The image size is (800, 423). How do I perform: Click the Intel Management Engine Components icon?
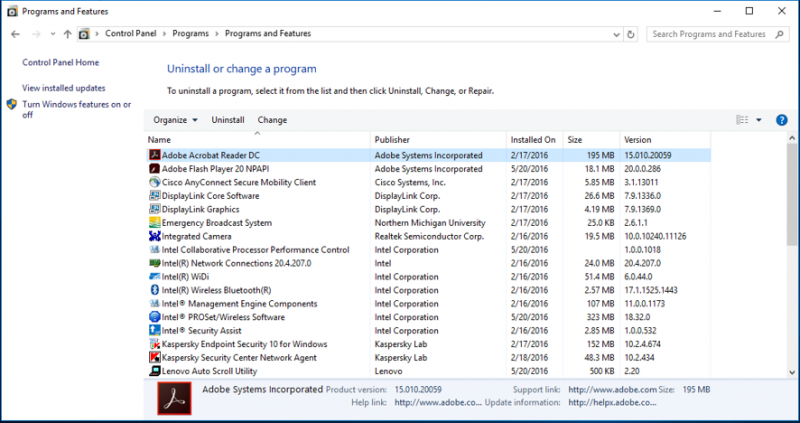(155, 304)
